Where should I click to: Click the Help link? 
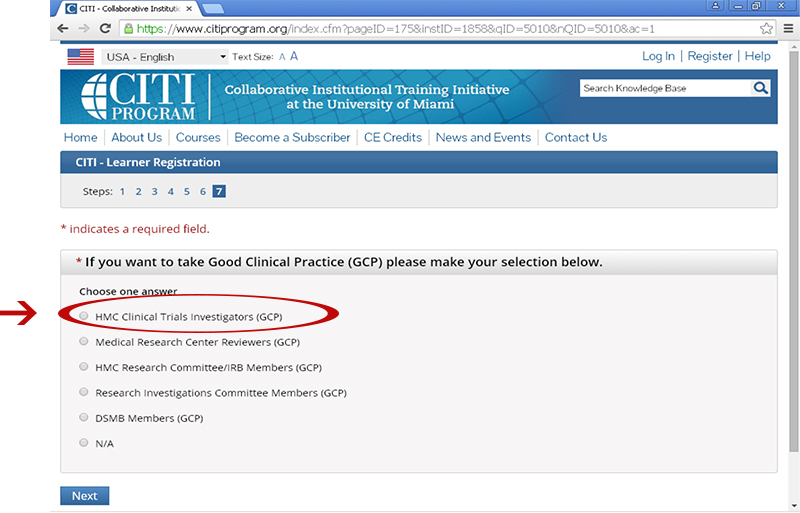758,56
